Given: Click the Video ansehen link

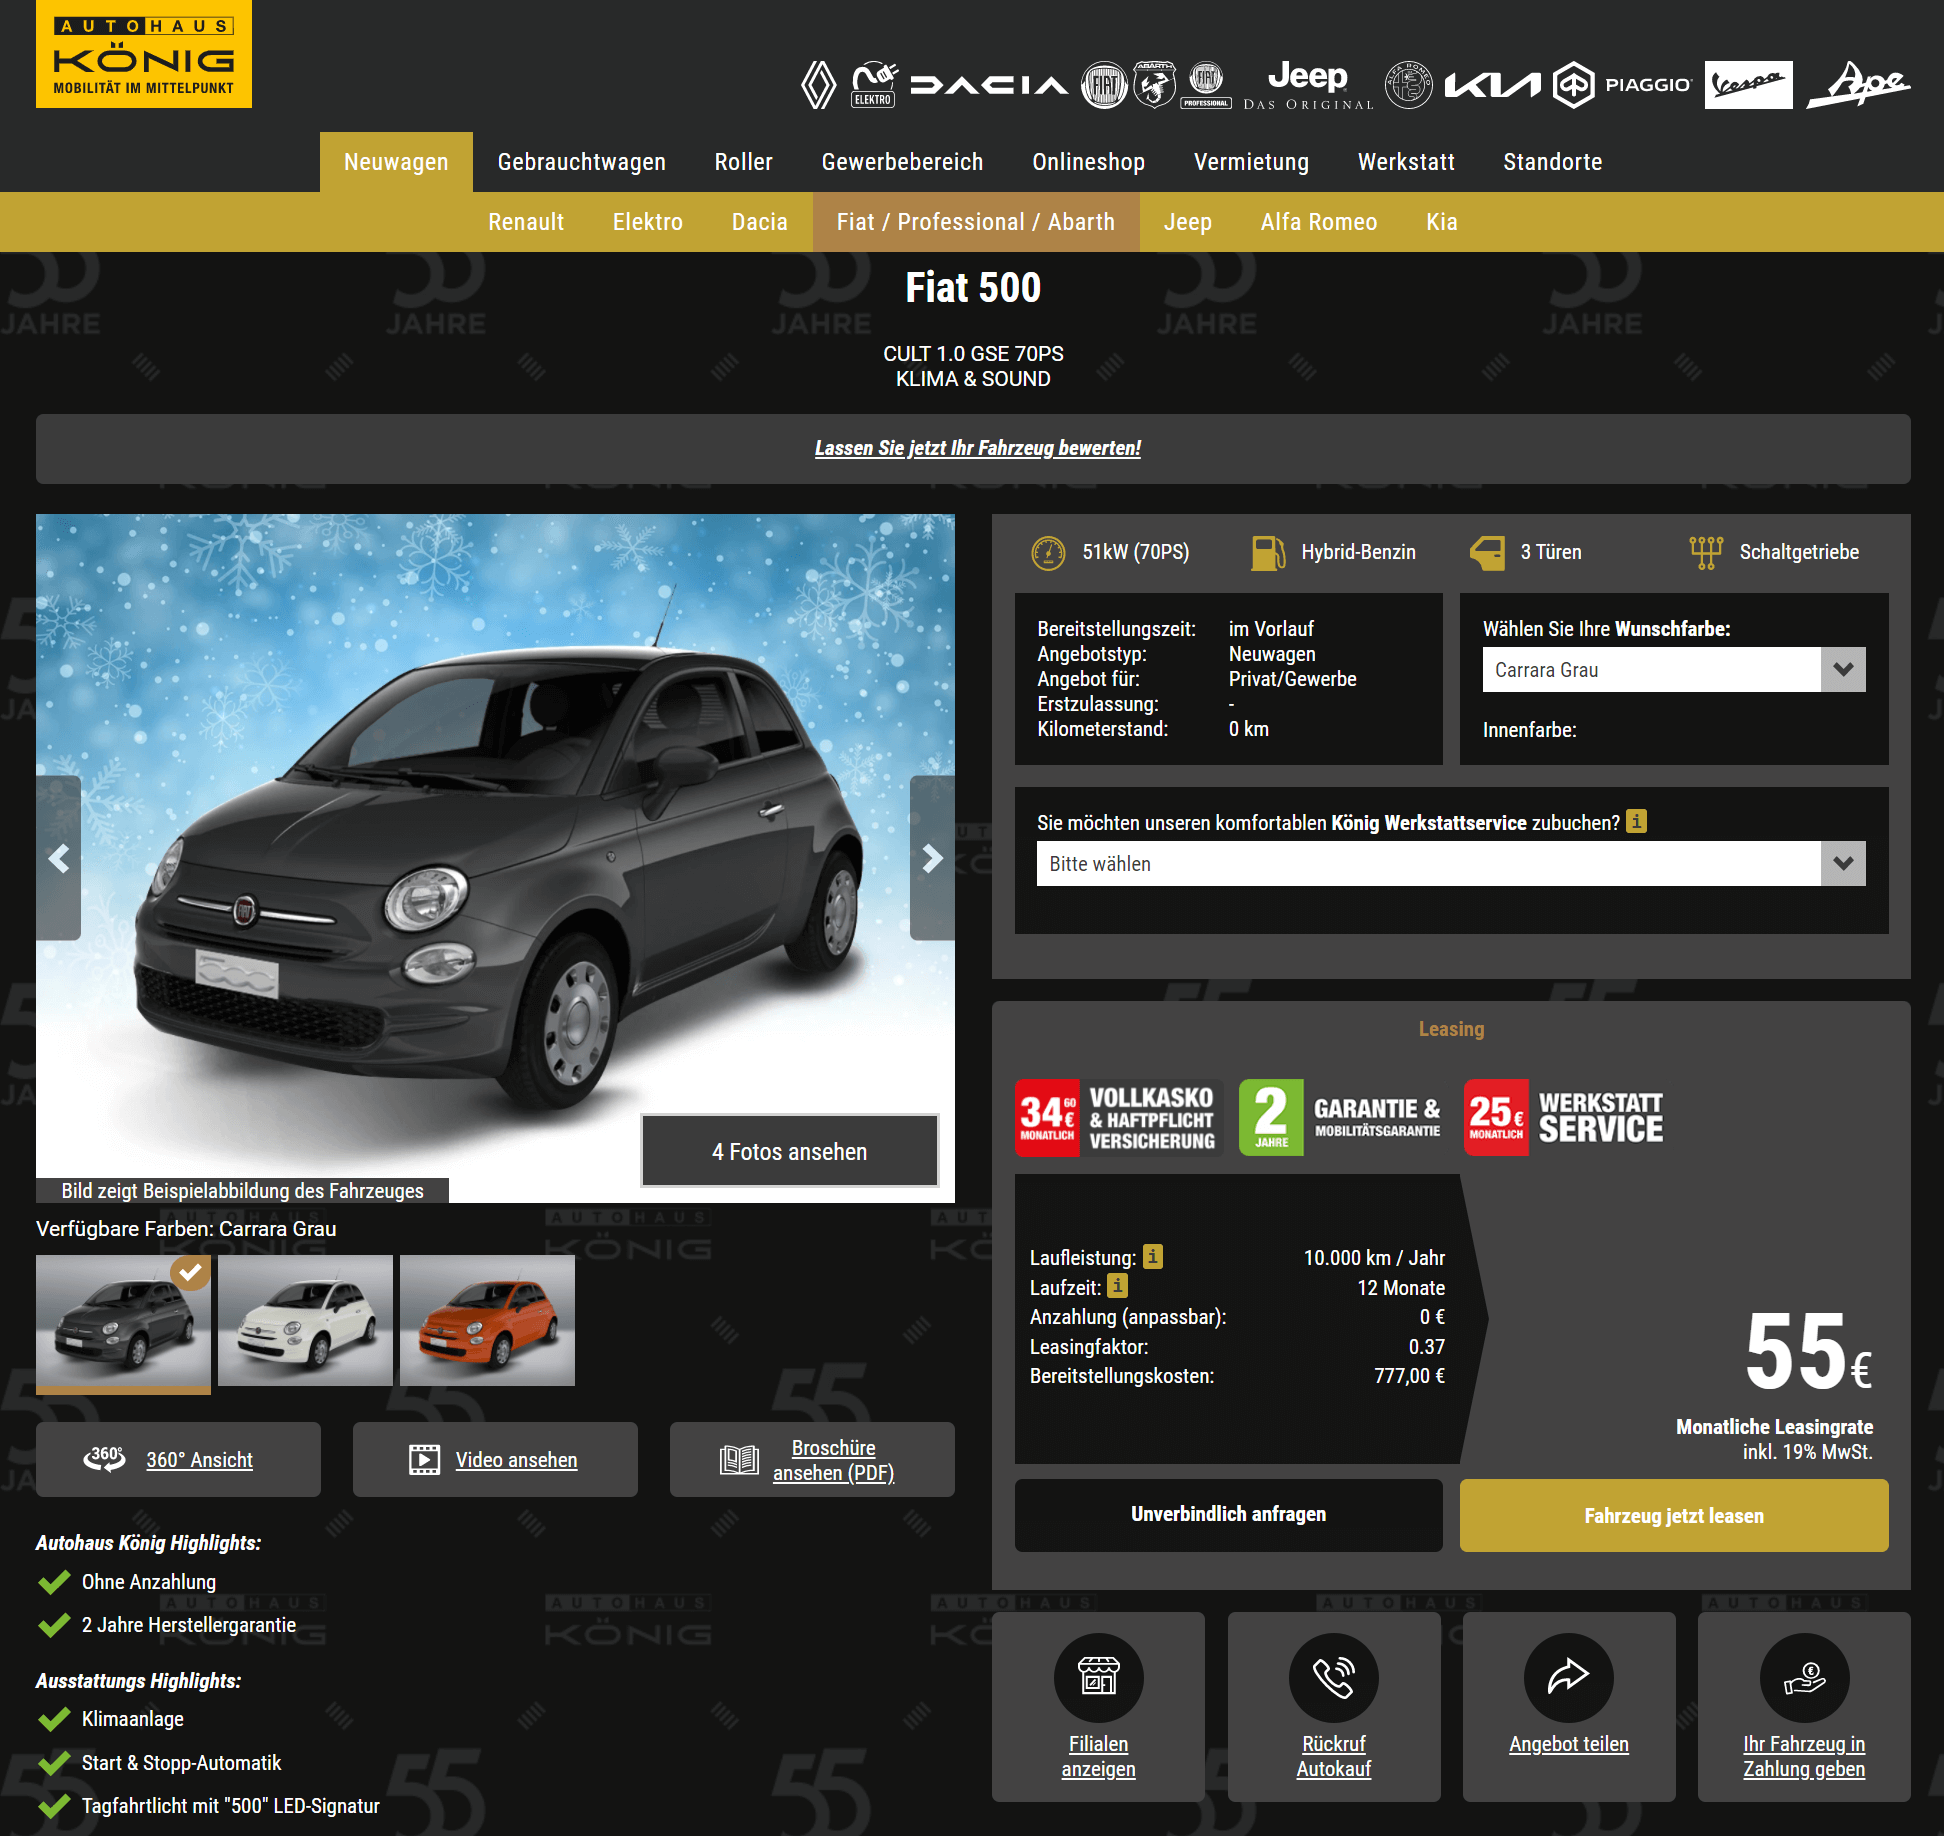Looking at the screenshot, I should point(516,1460).
